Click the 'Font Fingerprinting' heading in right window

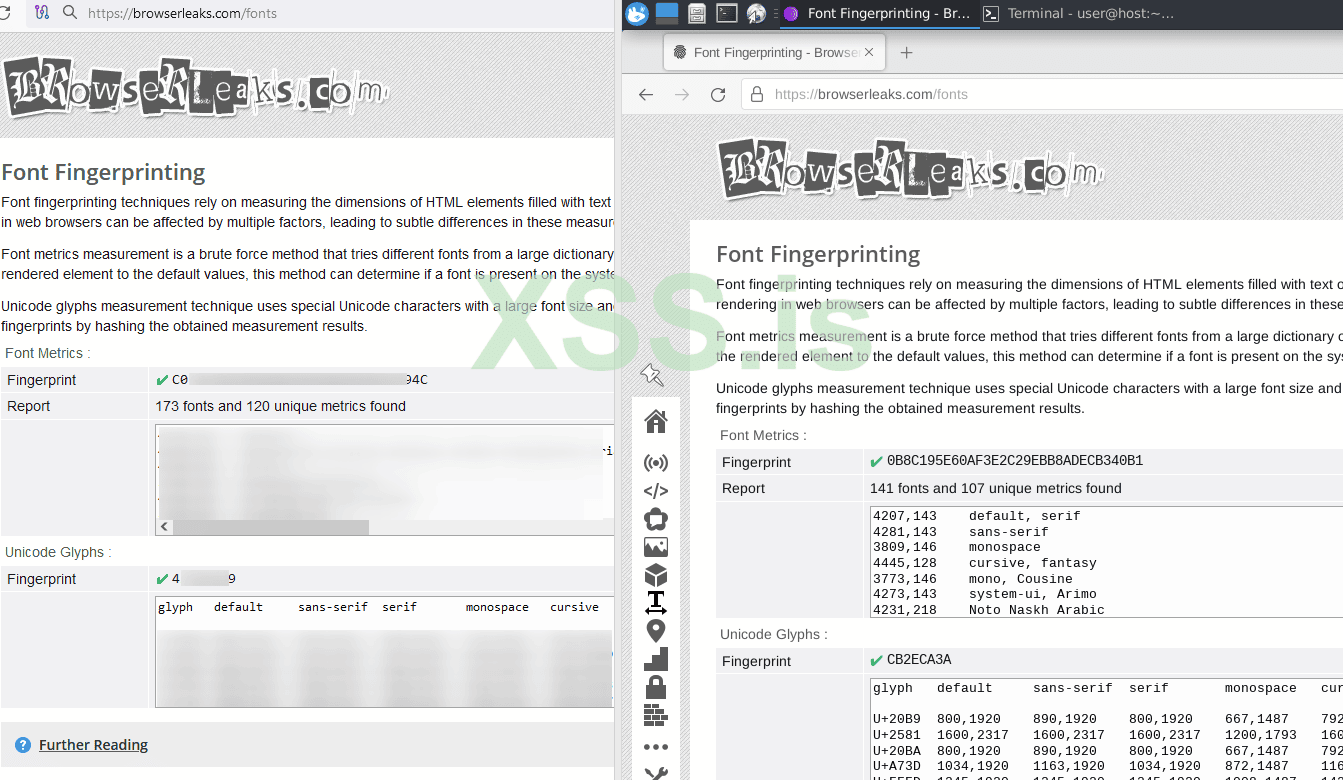(818, 254)
